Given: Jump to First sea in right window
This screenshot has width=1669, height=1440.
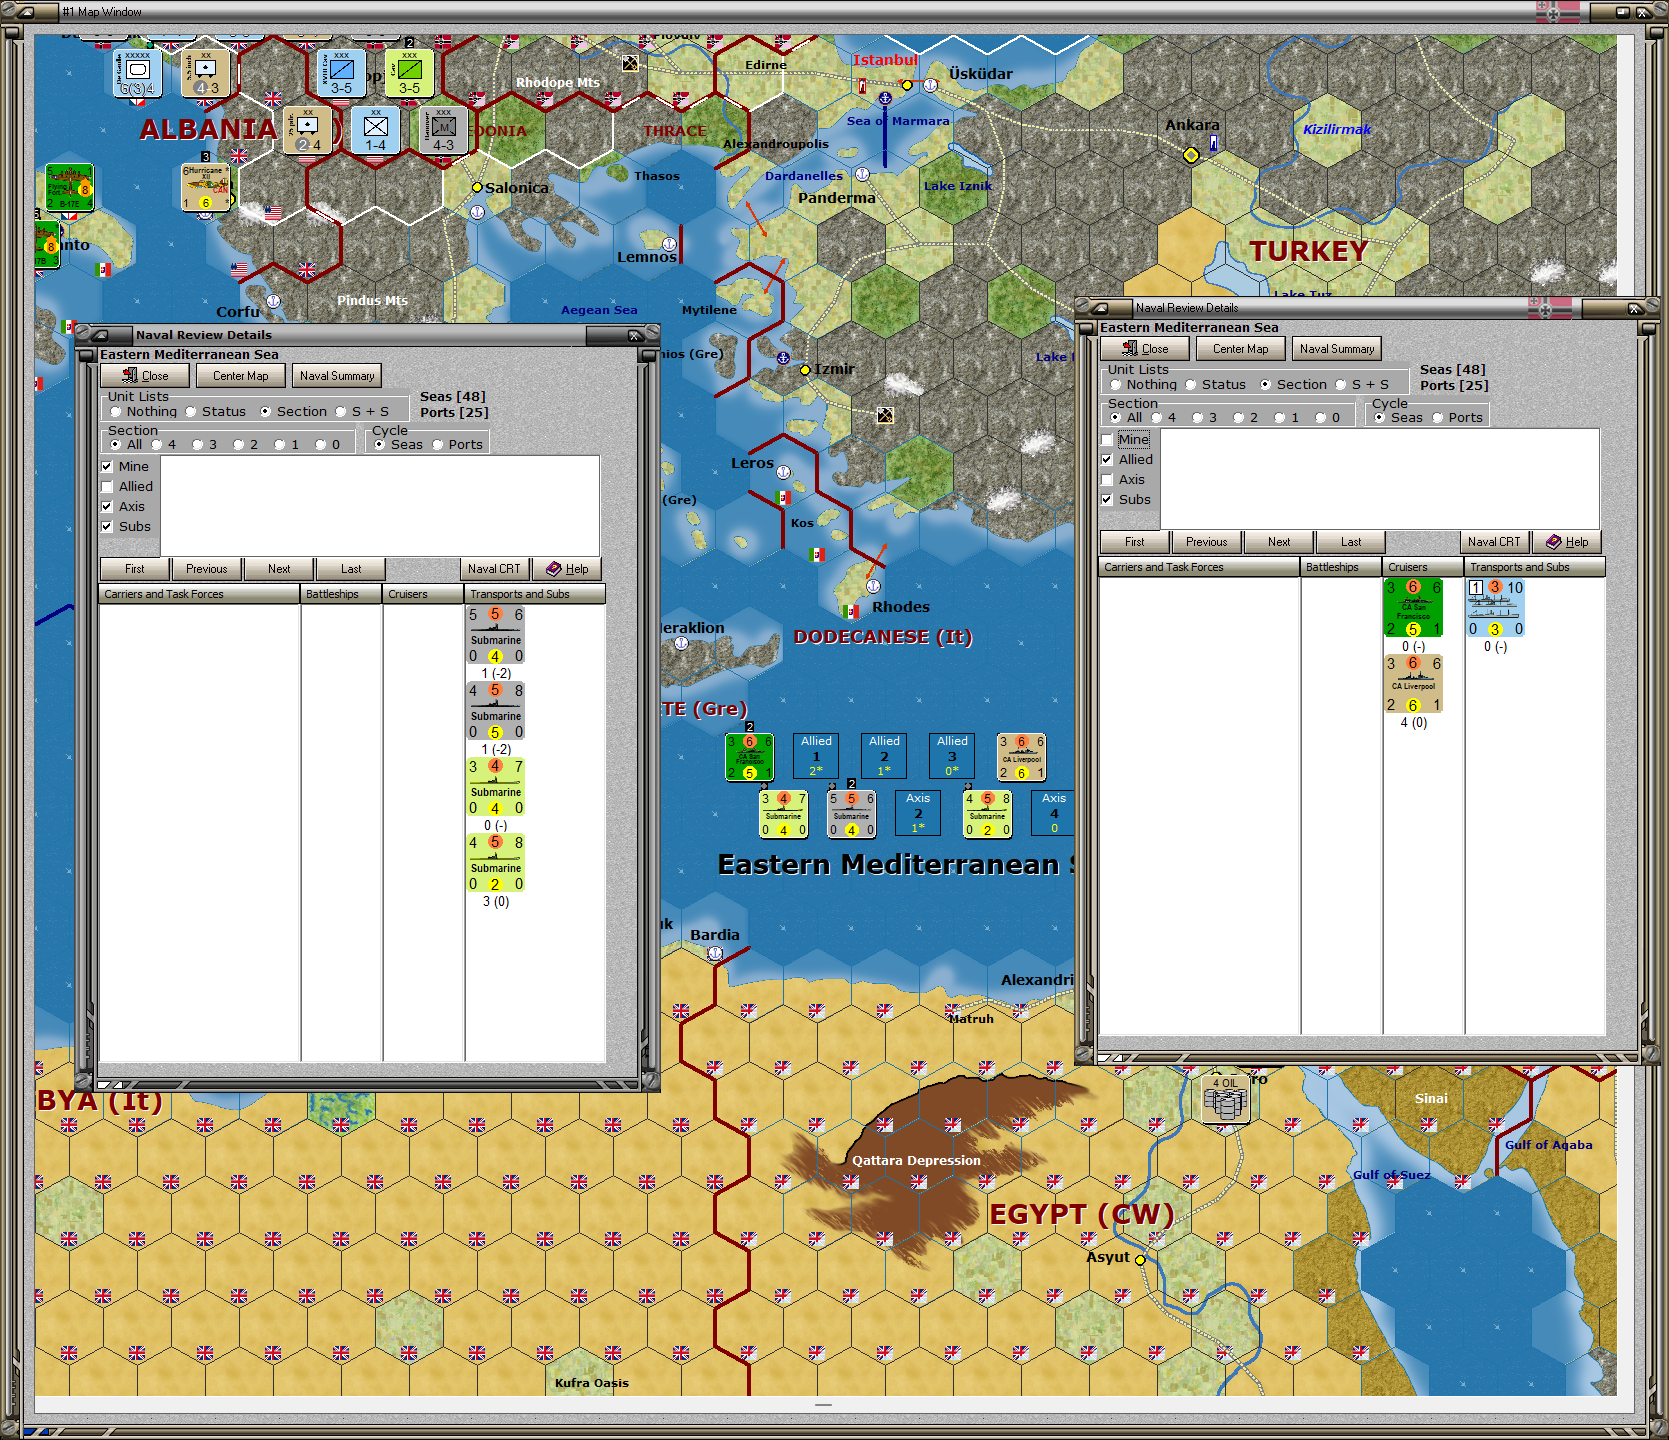Looking at the screenshot, I should click(x=1135, y=542).
